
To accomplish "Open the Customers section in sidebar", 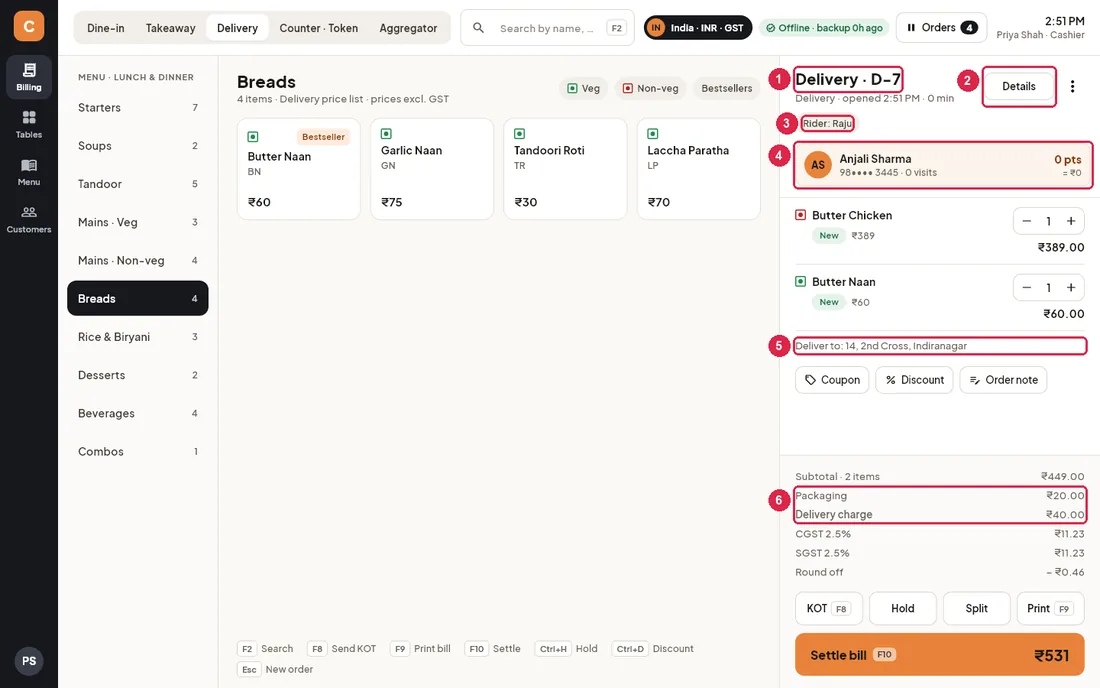I will pos(29,219).
